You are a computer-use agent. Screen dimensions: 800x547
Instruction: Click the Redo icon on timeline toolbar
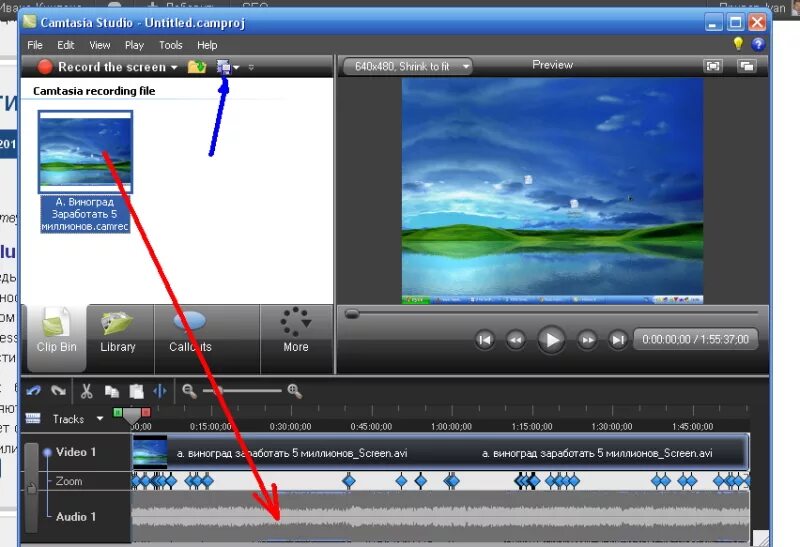tap(58, 391)
